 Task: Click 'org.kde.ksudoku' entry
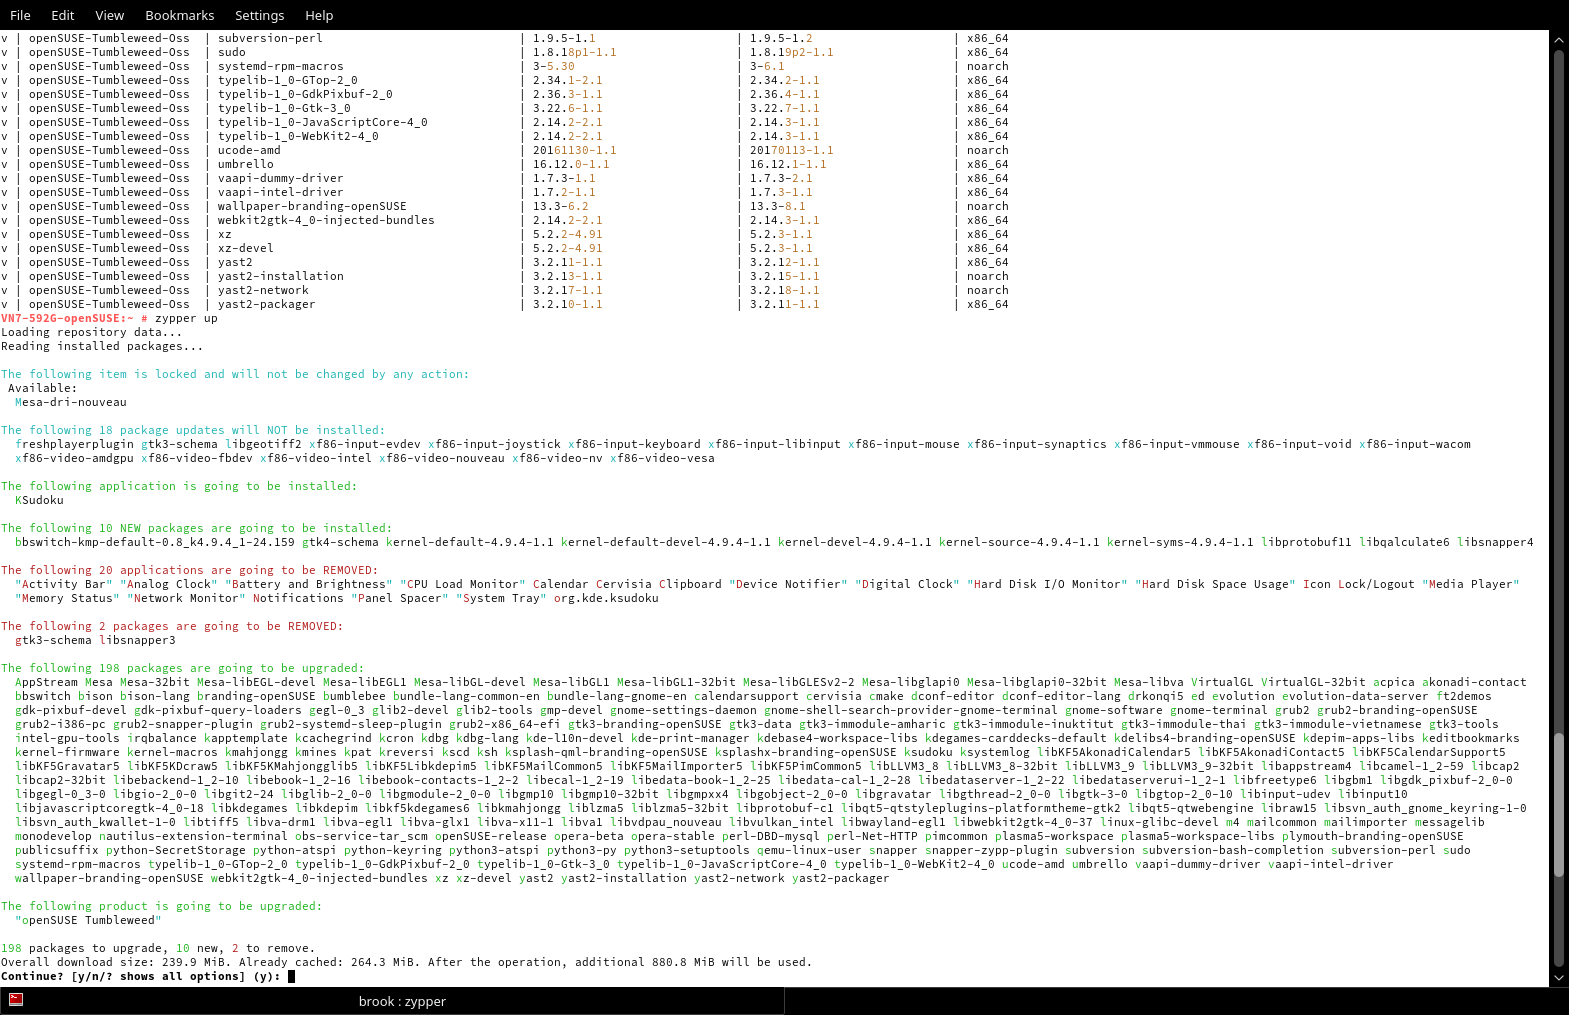(x=606, y=598)
